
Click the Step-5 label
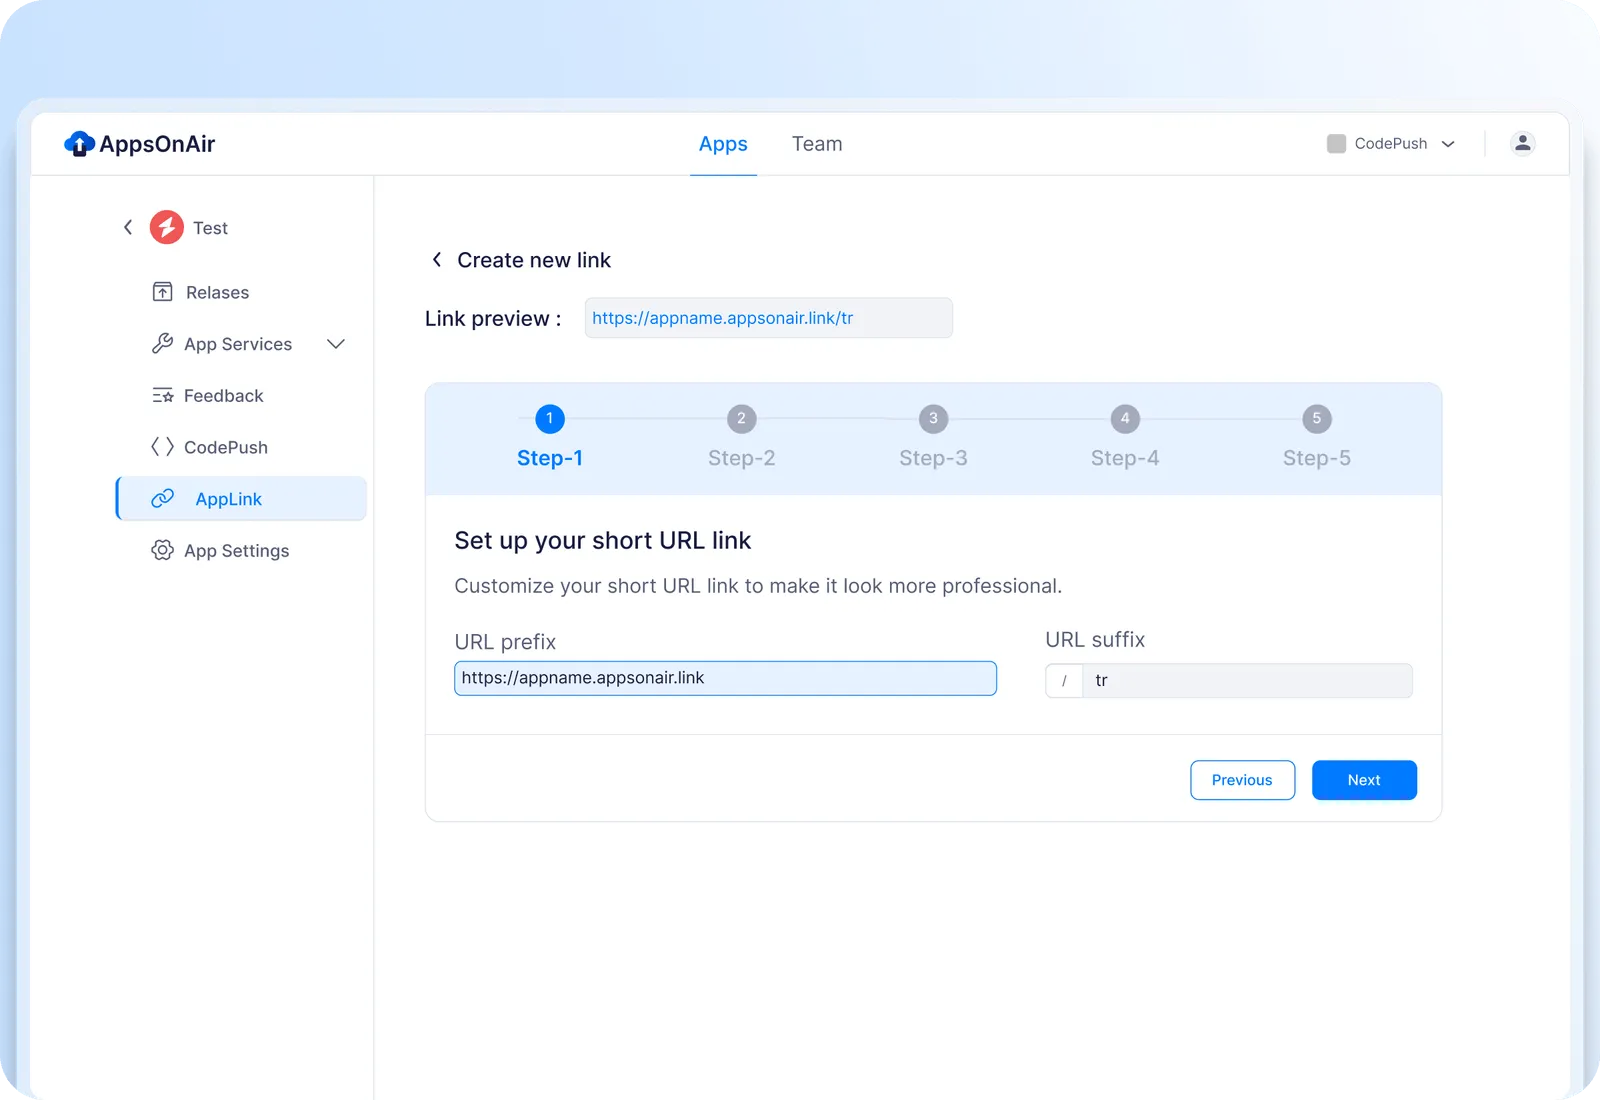(x=1317, y=458)
